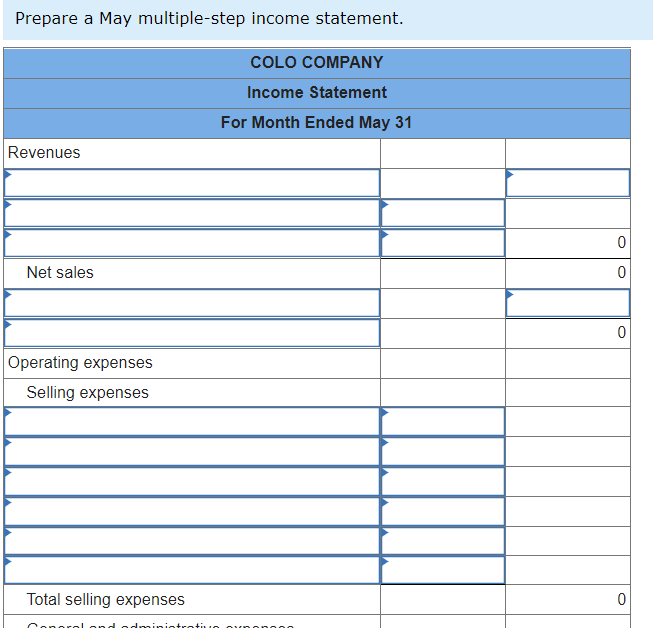Image resolution: width=653 pixels, height=628 pixels.
Task: Click the 0 value in the row above Net sales
Action: 621,242
